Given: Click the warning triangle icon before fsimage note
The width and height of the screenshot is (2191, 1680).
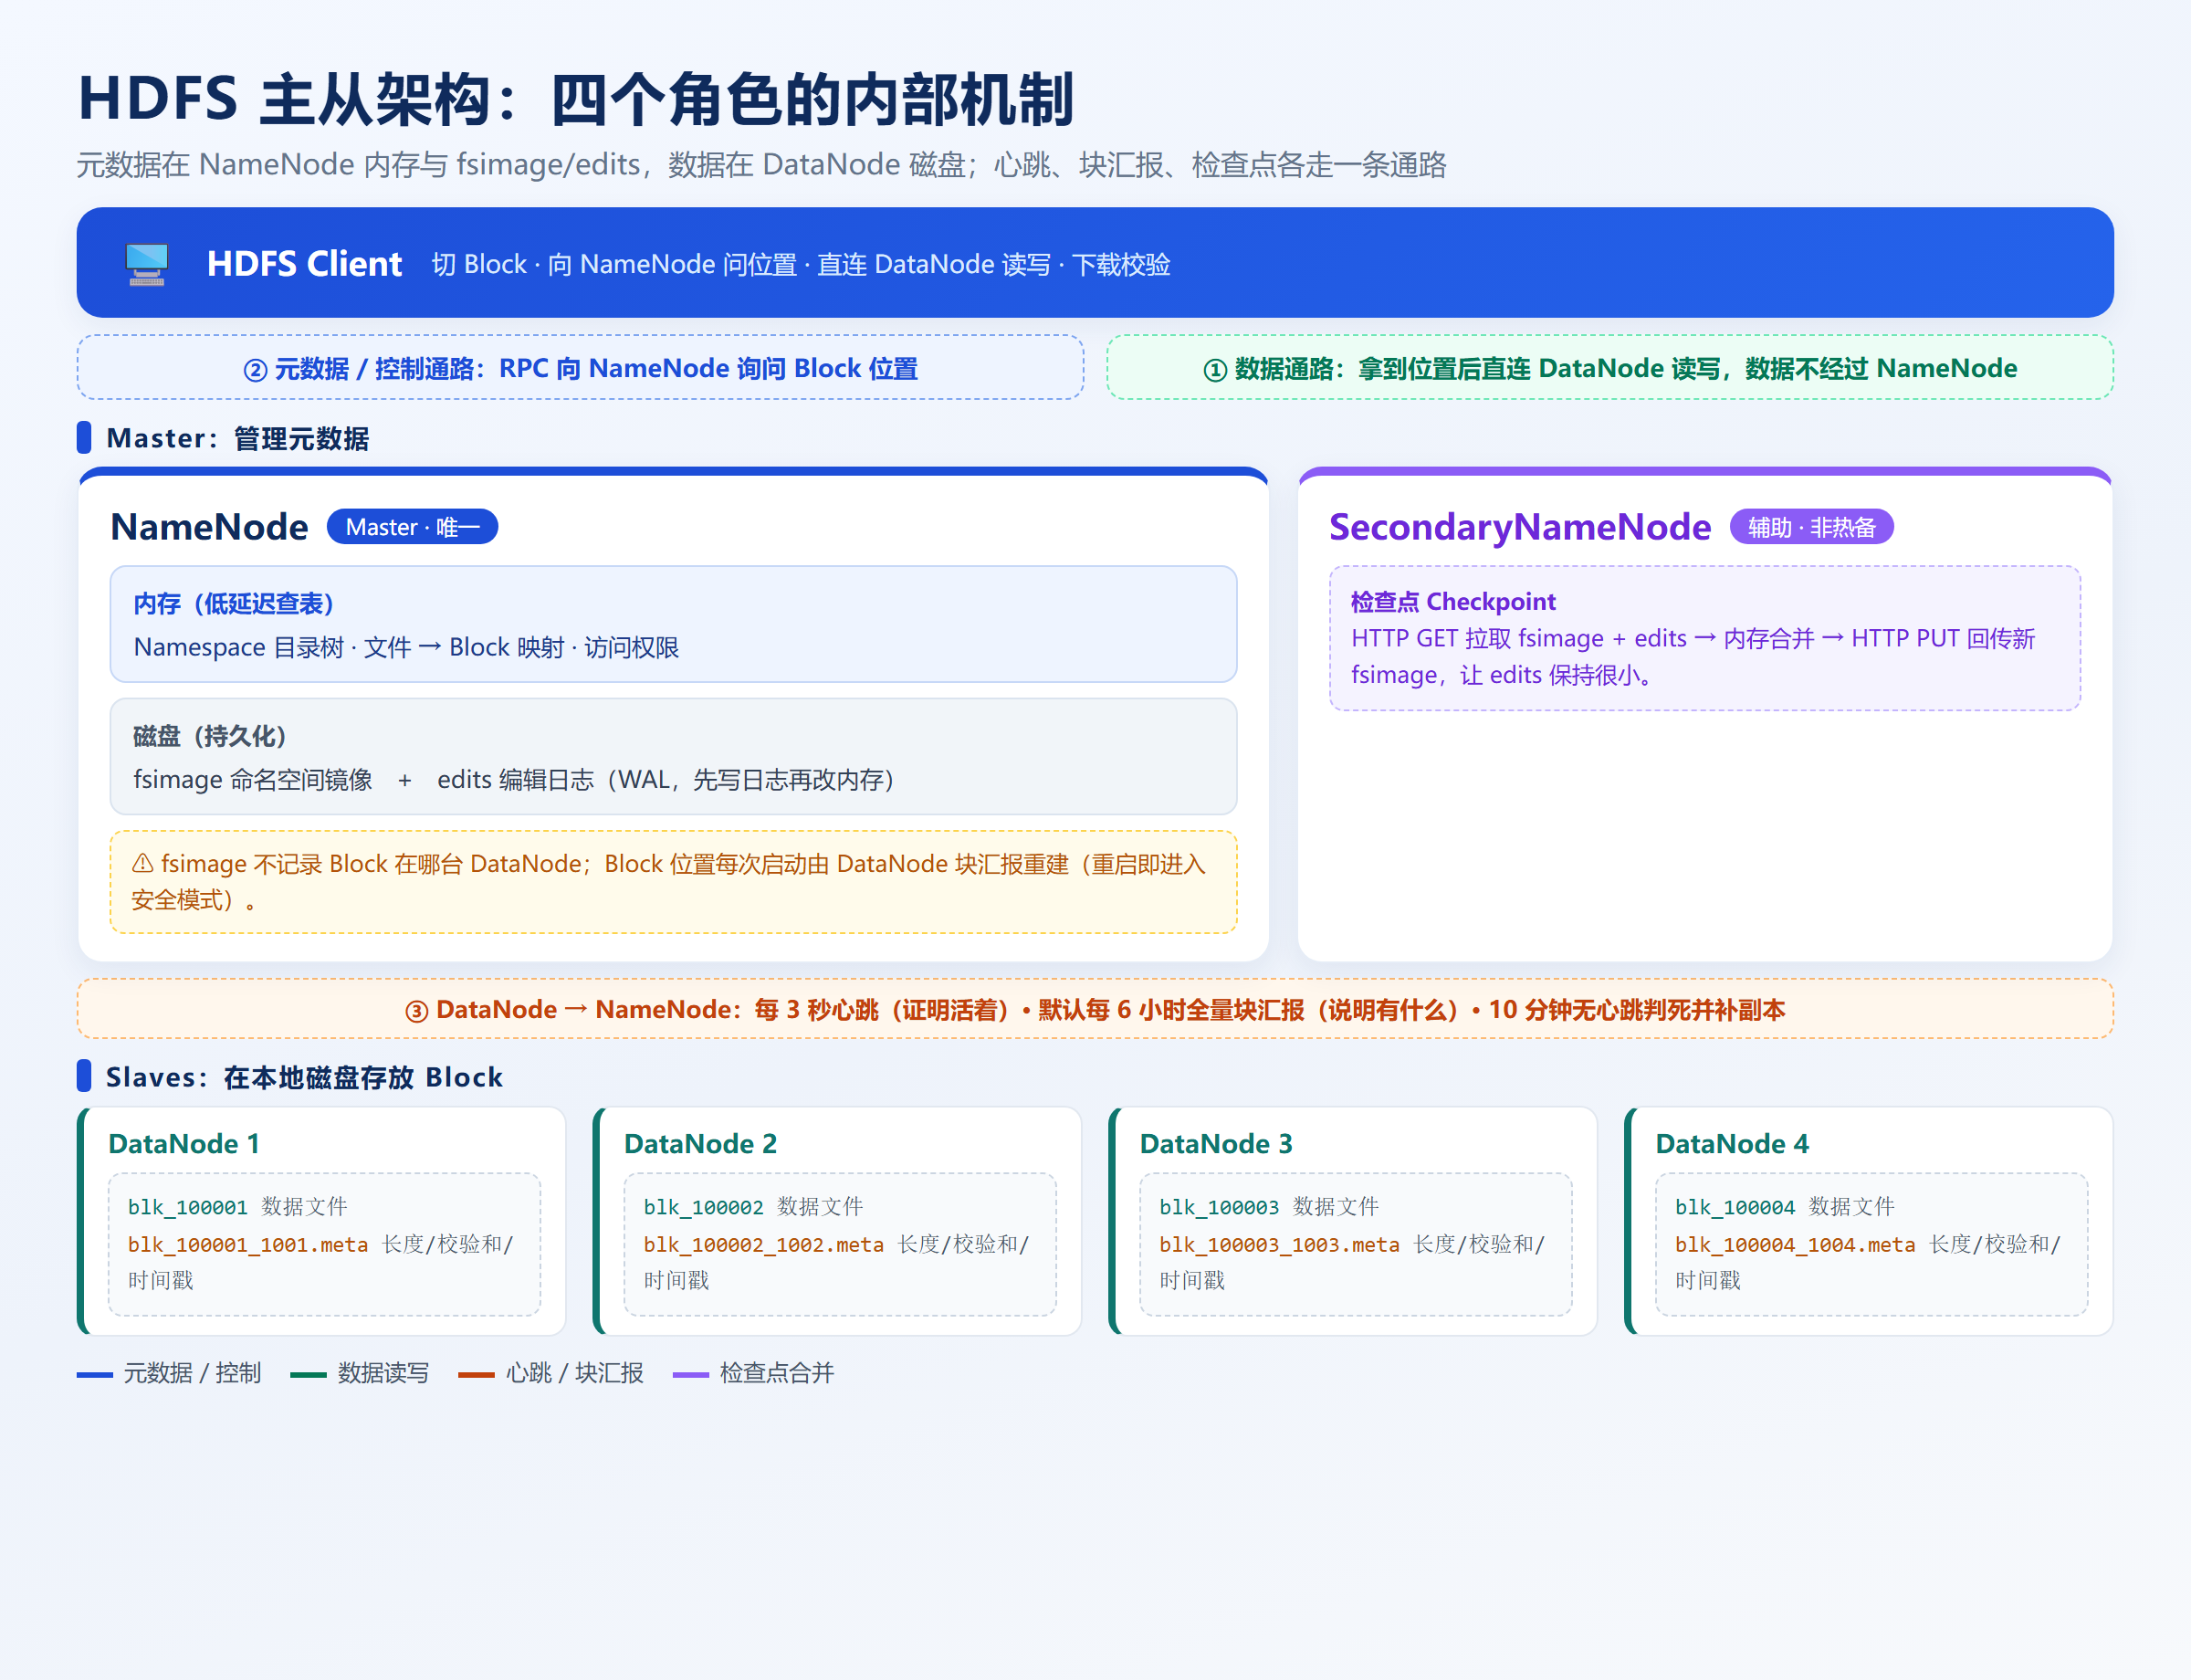Looking at the screenshot, I should point(143,863).
